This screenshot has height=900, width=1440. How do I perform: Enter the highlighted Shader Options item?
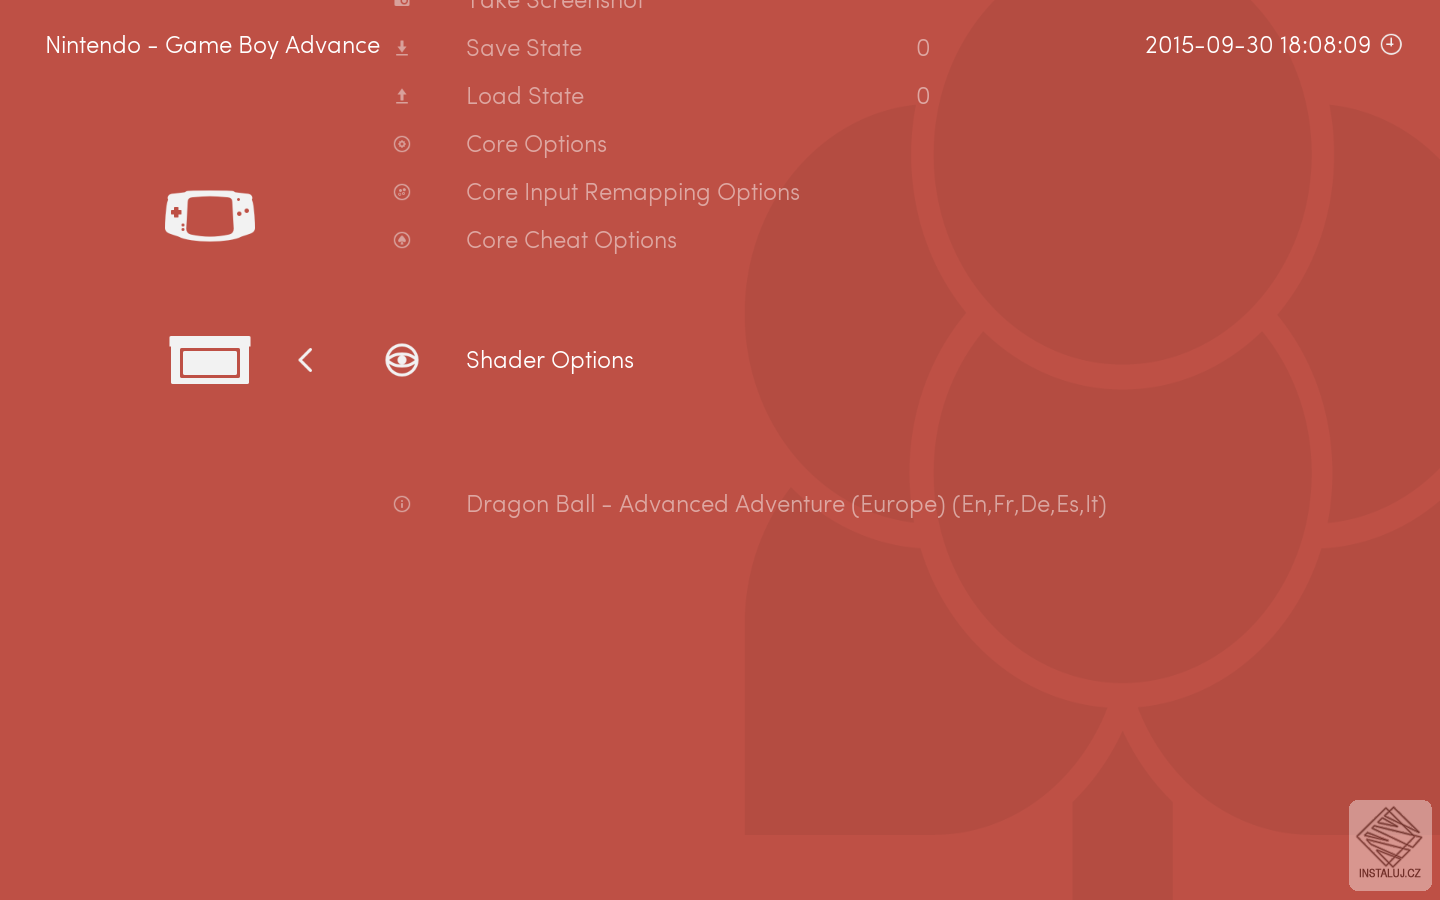point(550,360)
